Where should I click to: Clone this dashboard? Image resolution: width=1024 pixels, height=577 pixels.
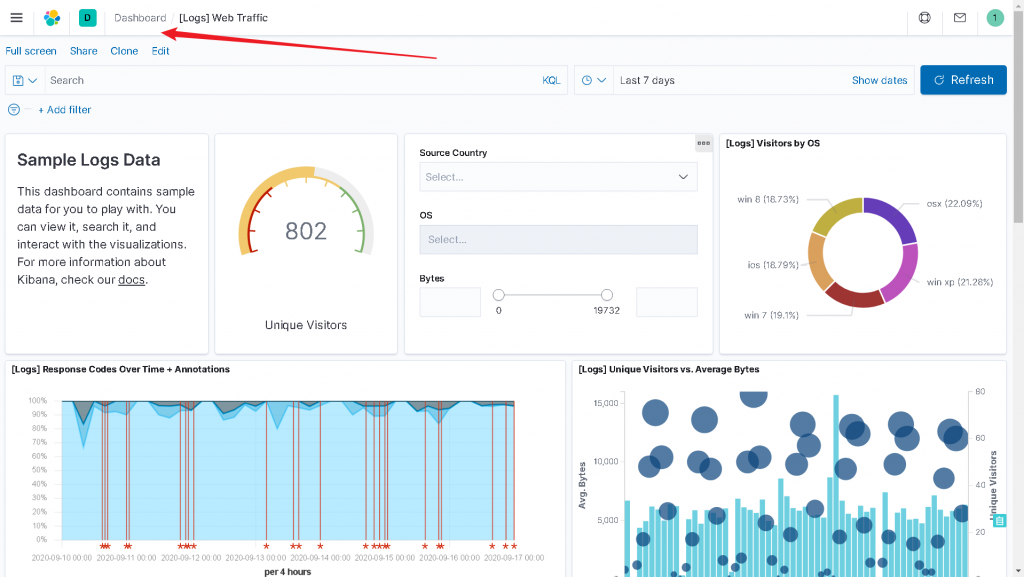(x=124, y=51)
